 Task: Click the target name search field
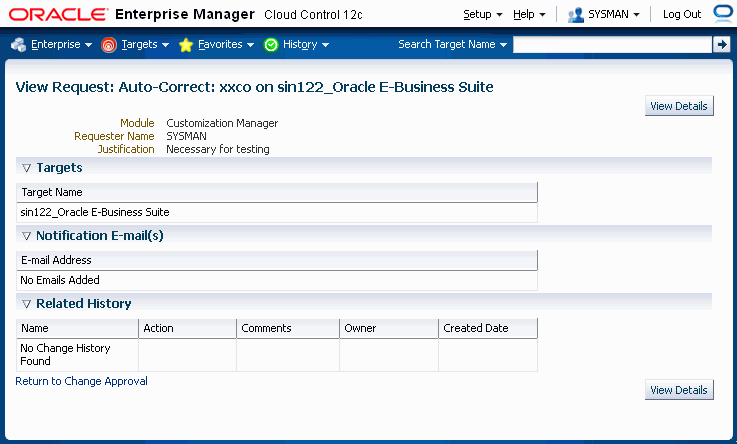pyautogui.click(x=612, y=45)
